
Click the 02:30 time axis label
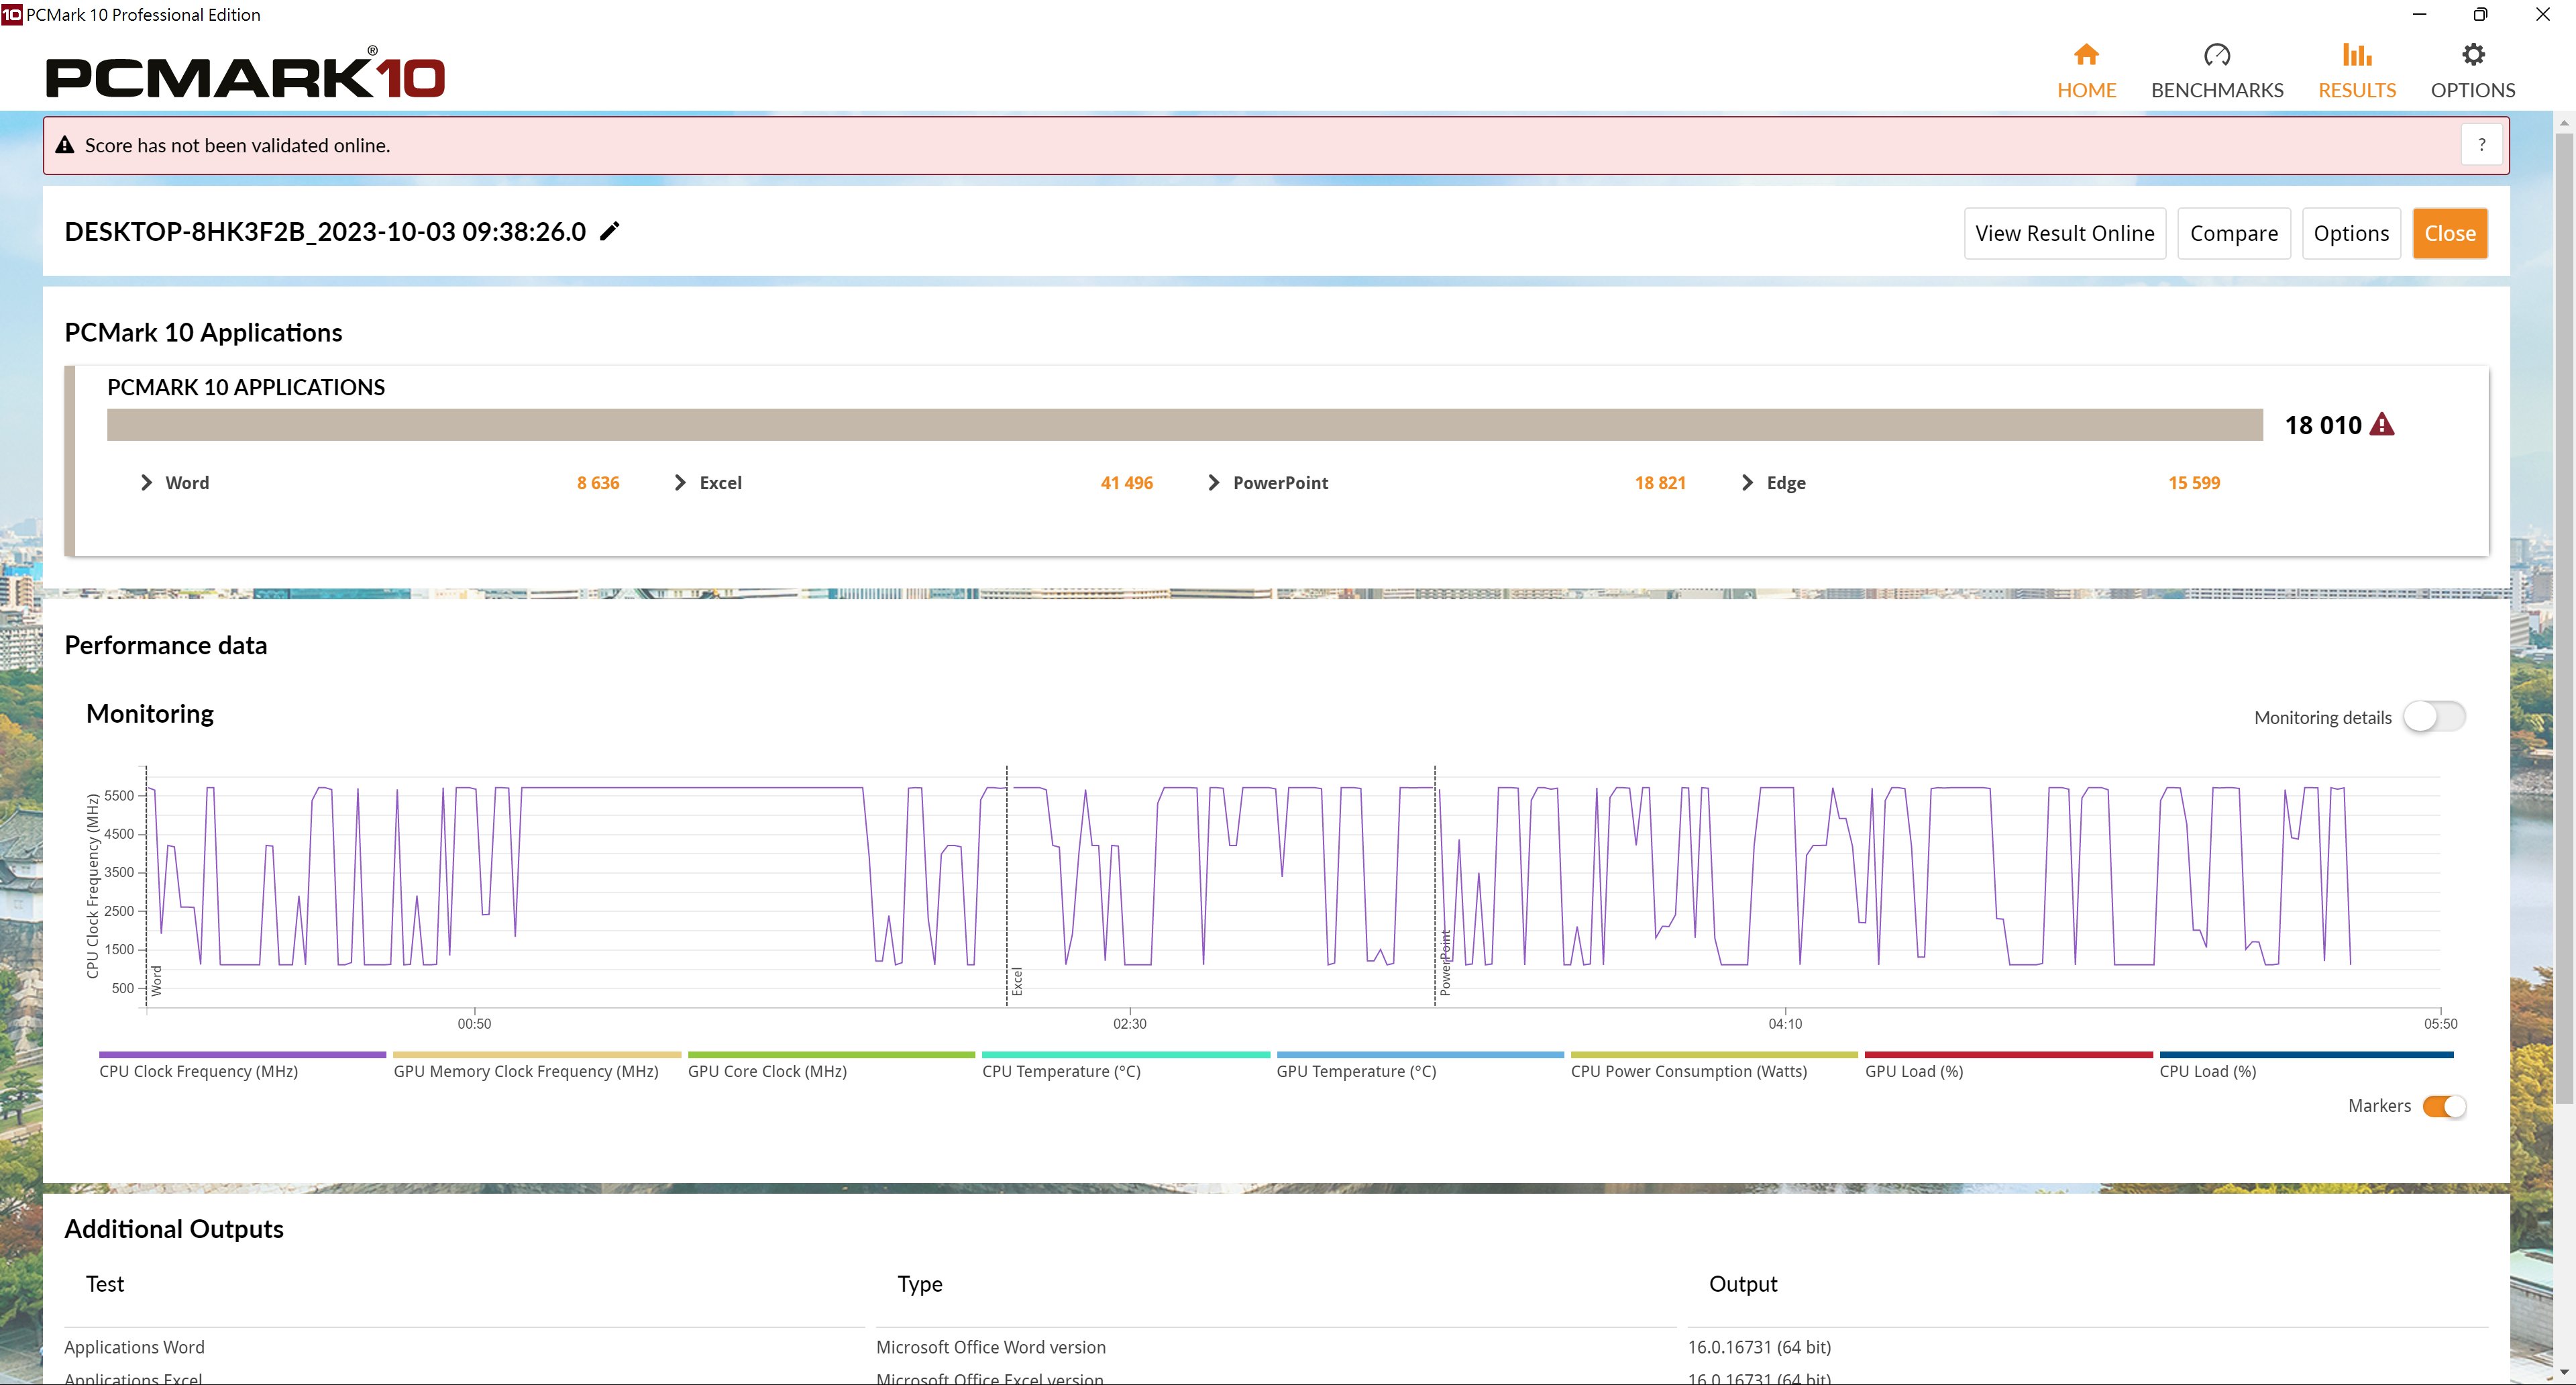[x=1129, y=1023]
